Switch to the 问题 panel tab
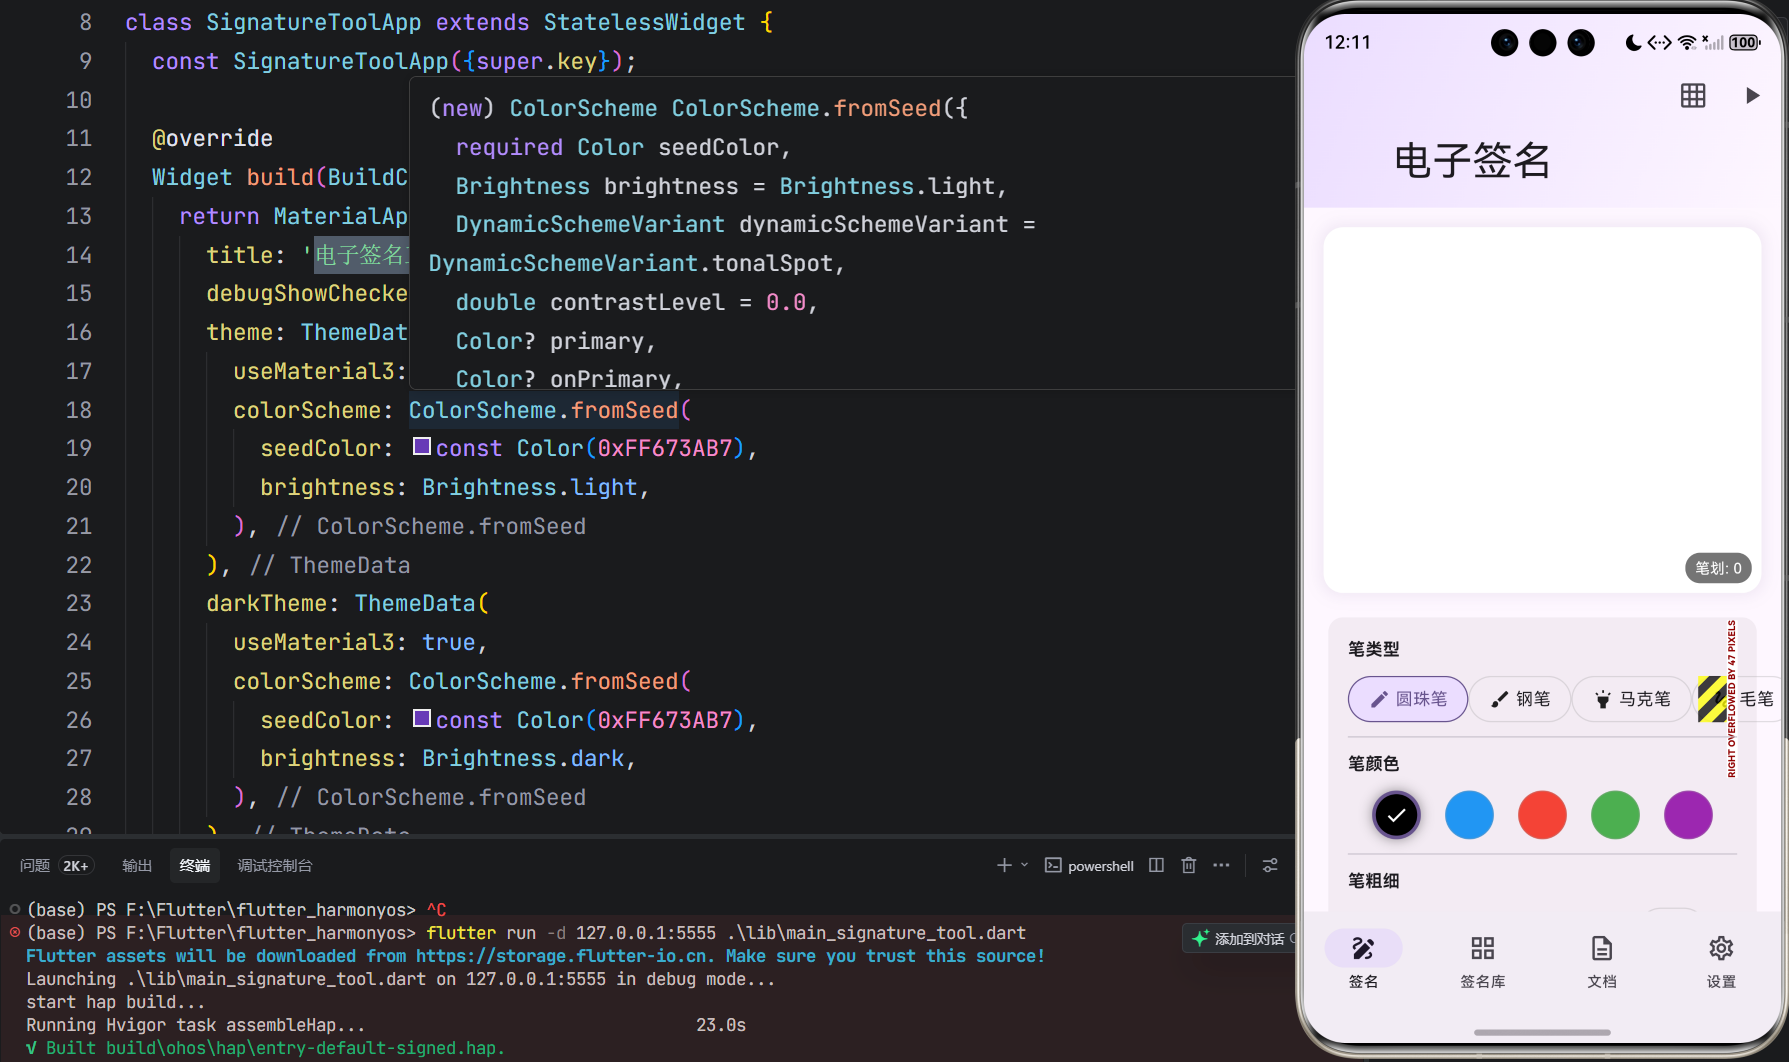Screen dimensions: 1789x1062 (35, 866)
